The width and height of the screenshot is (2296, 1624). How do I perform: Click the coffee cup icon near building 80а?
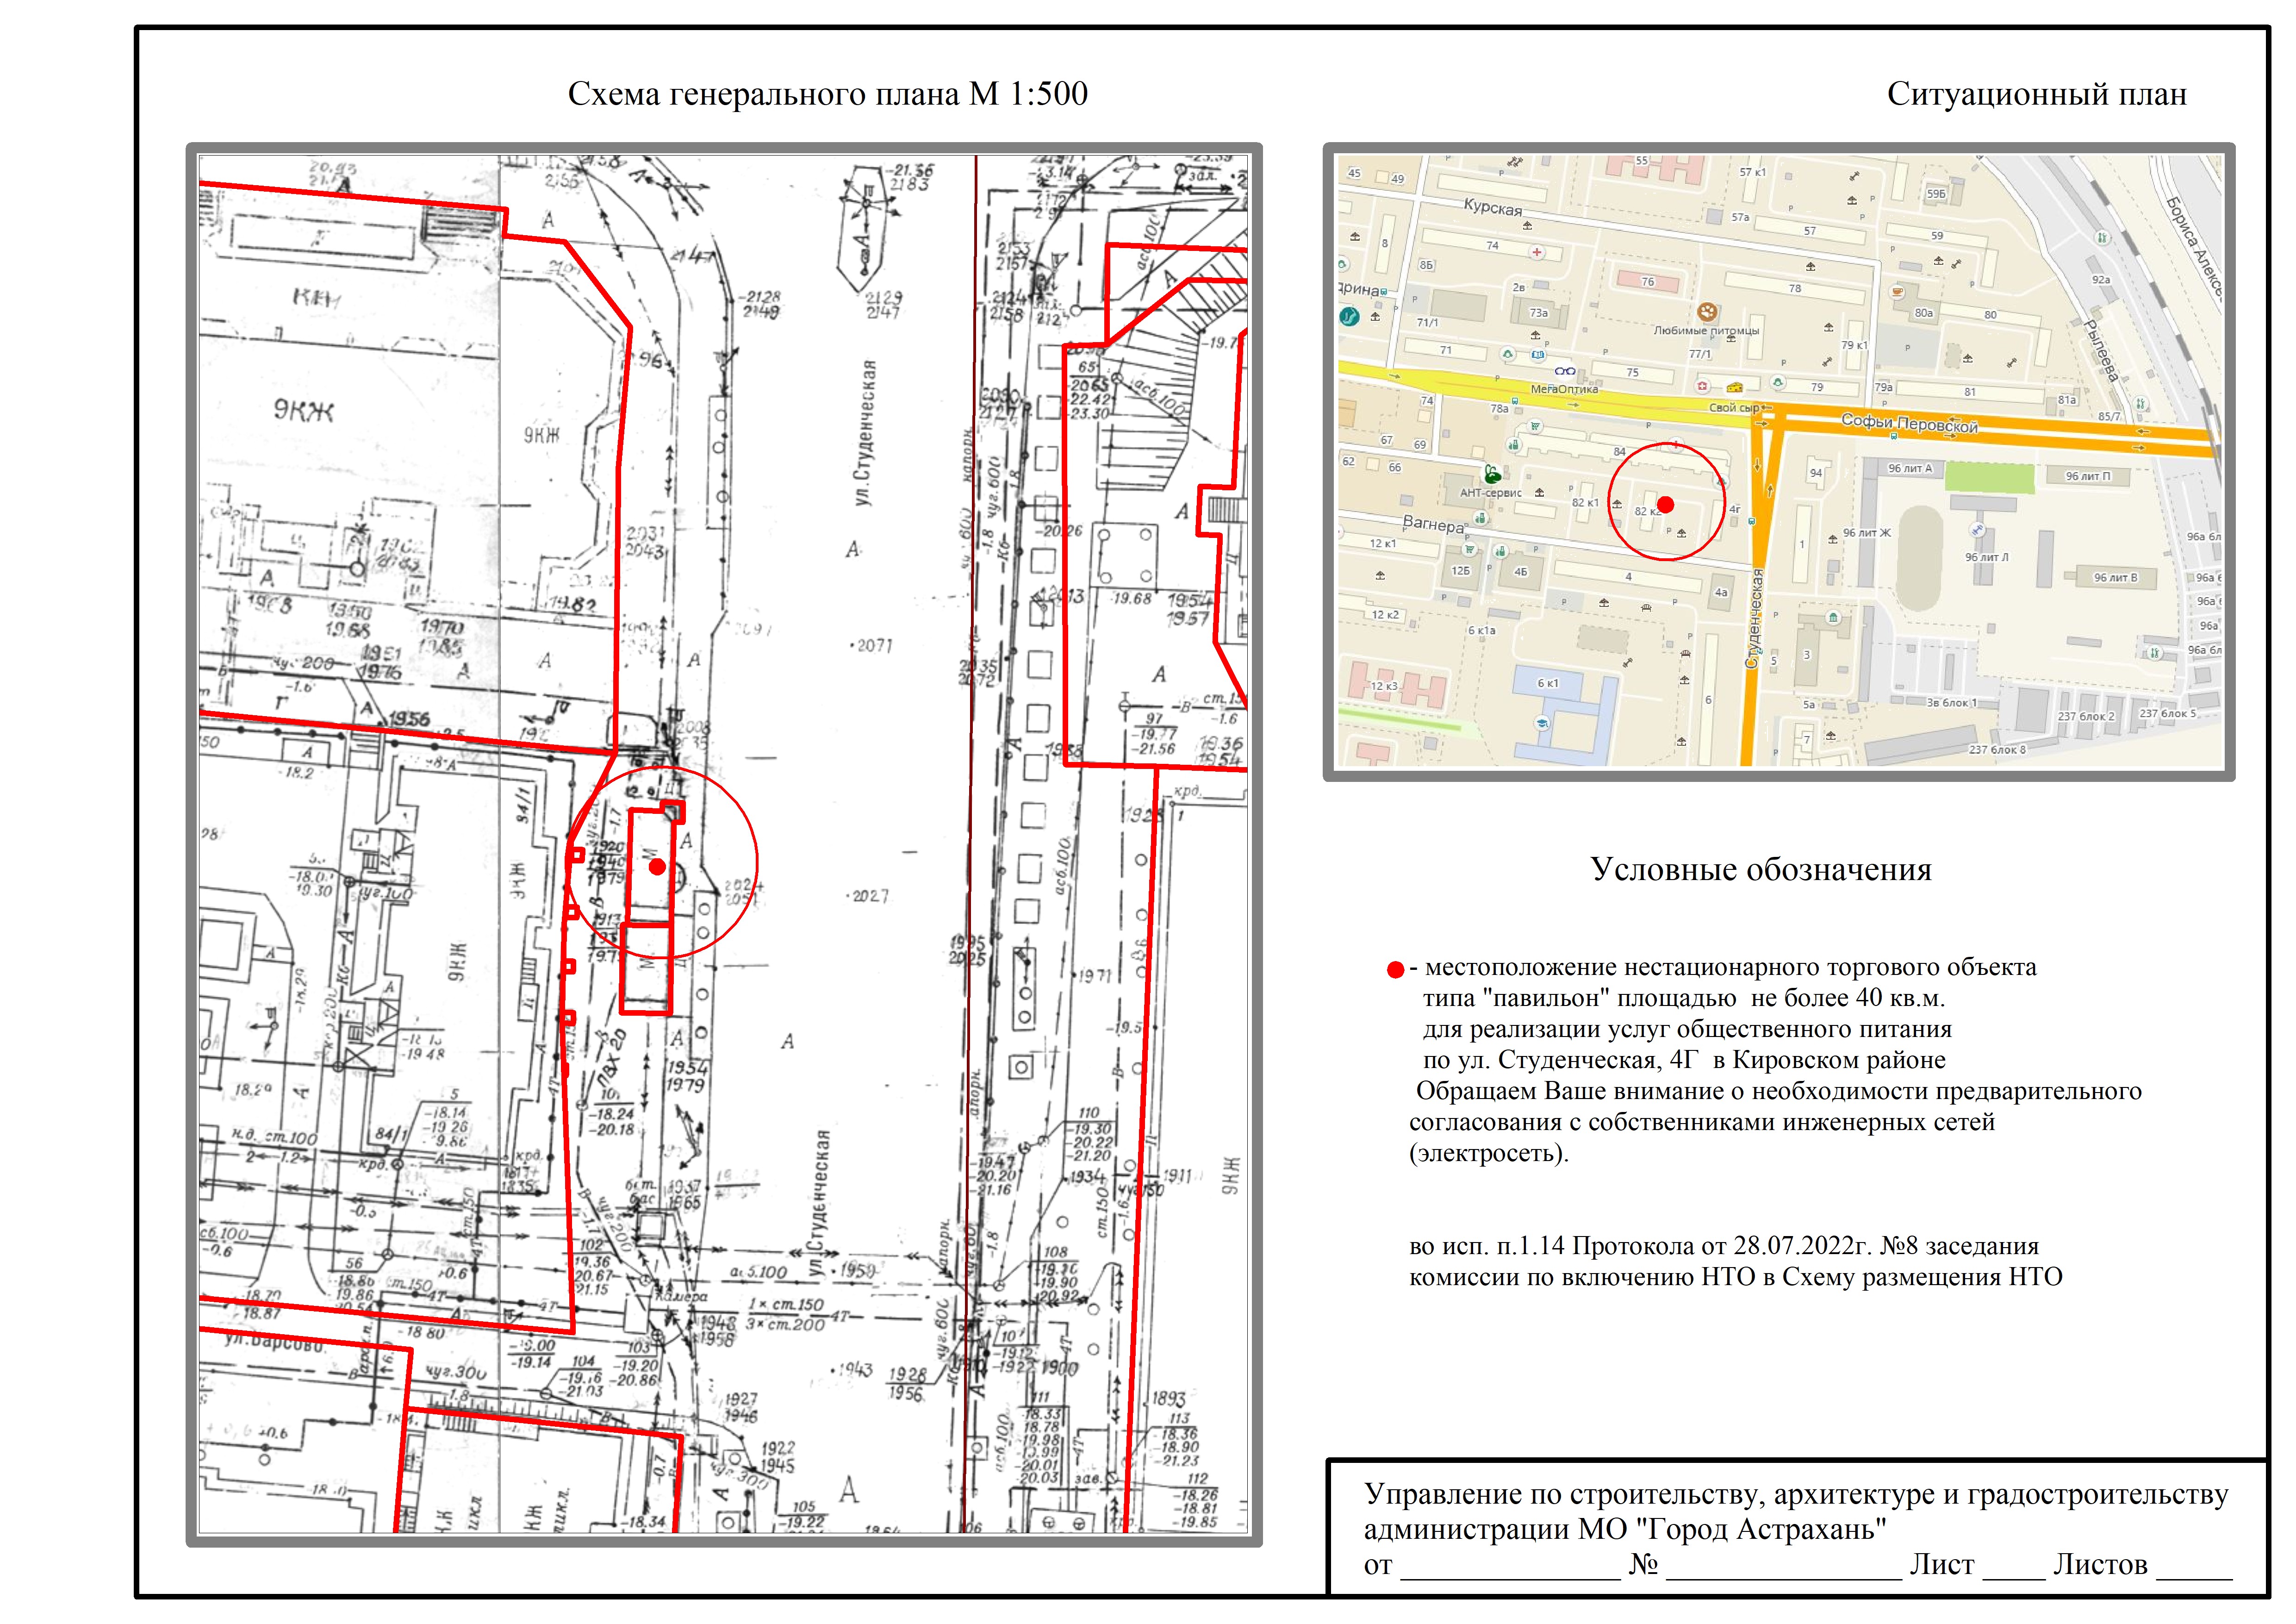point(1897,292)
